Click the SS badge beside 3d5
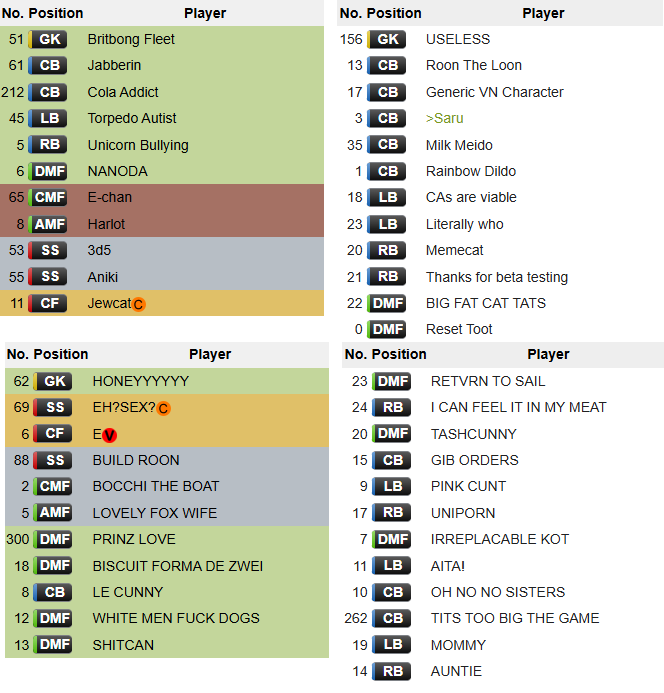The image size is (664, 693). pyautogui.click(x=48, y=250)
